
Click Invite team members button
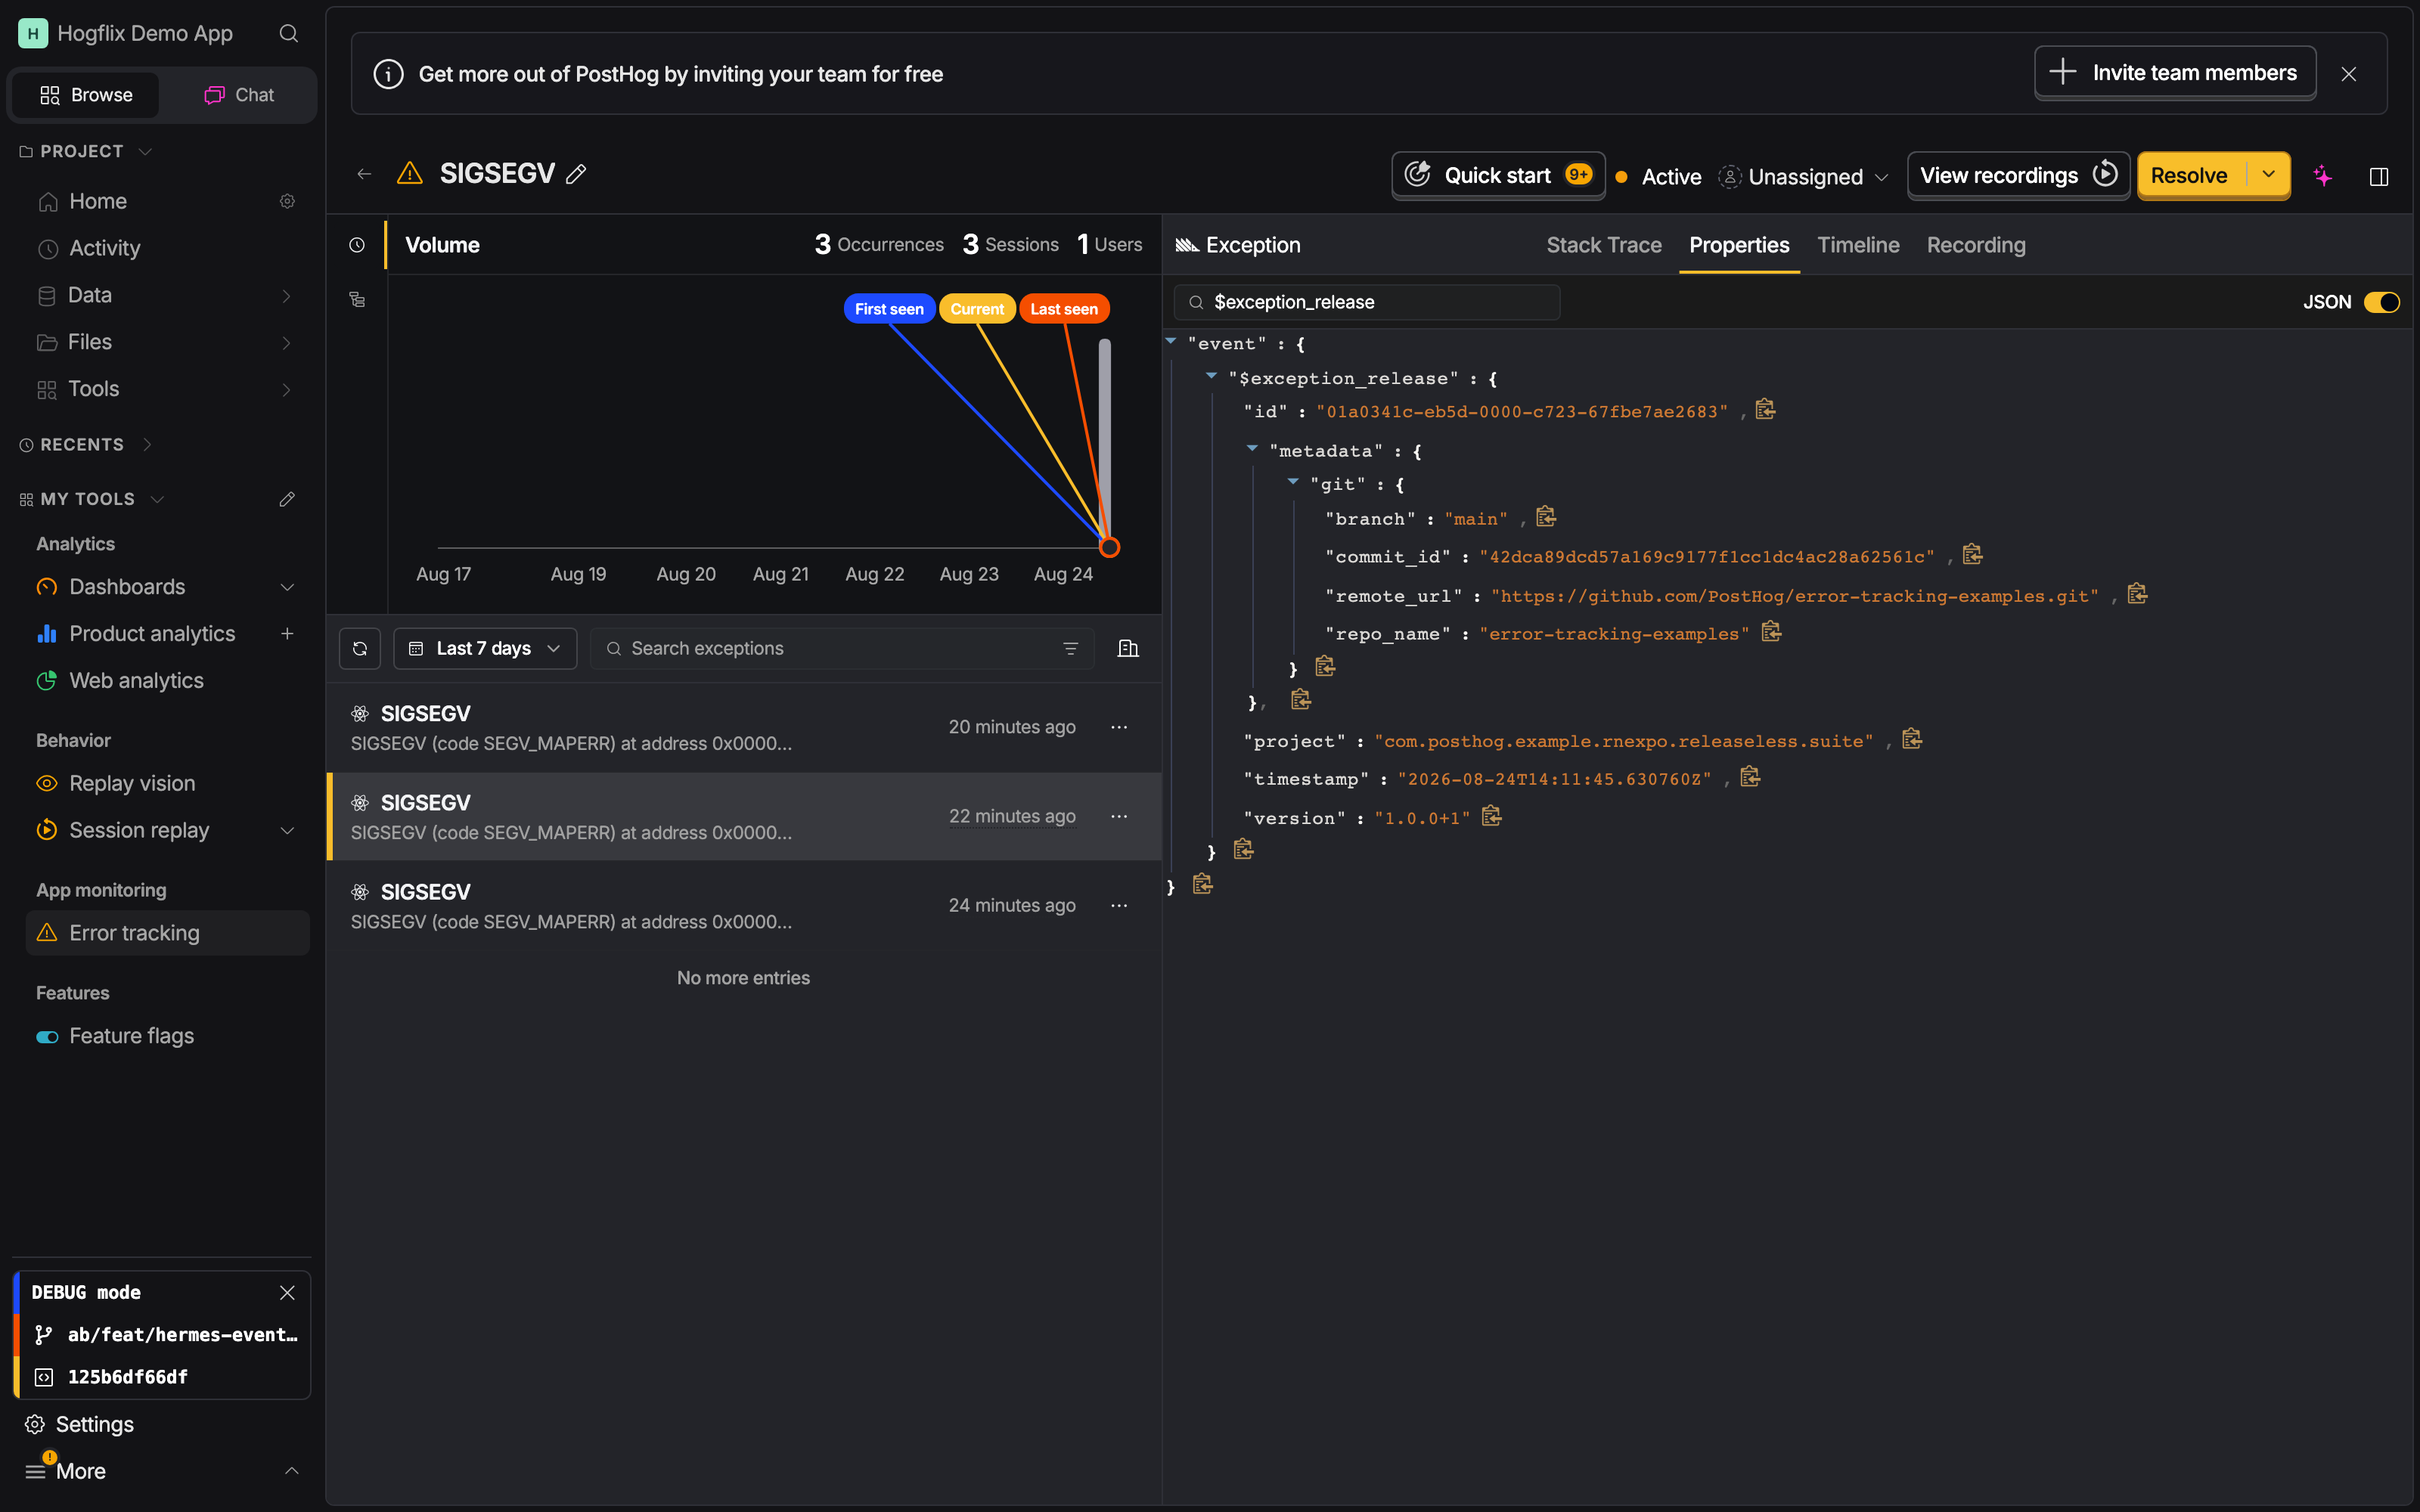click(x=2175, y=73)
